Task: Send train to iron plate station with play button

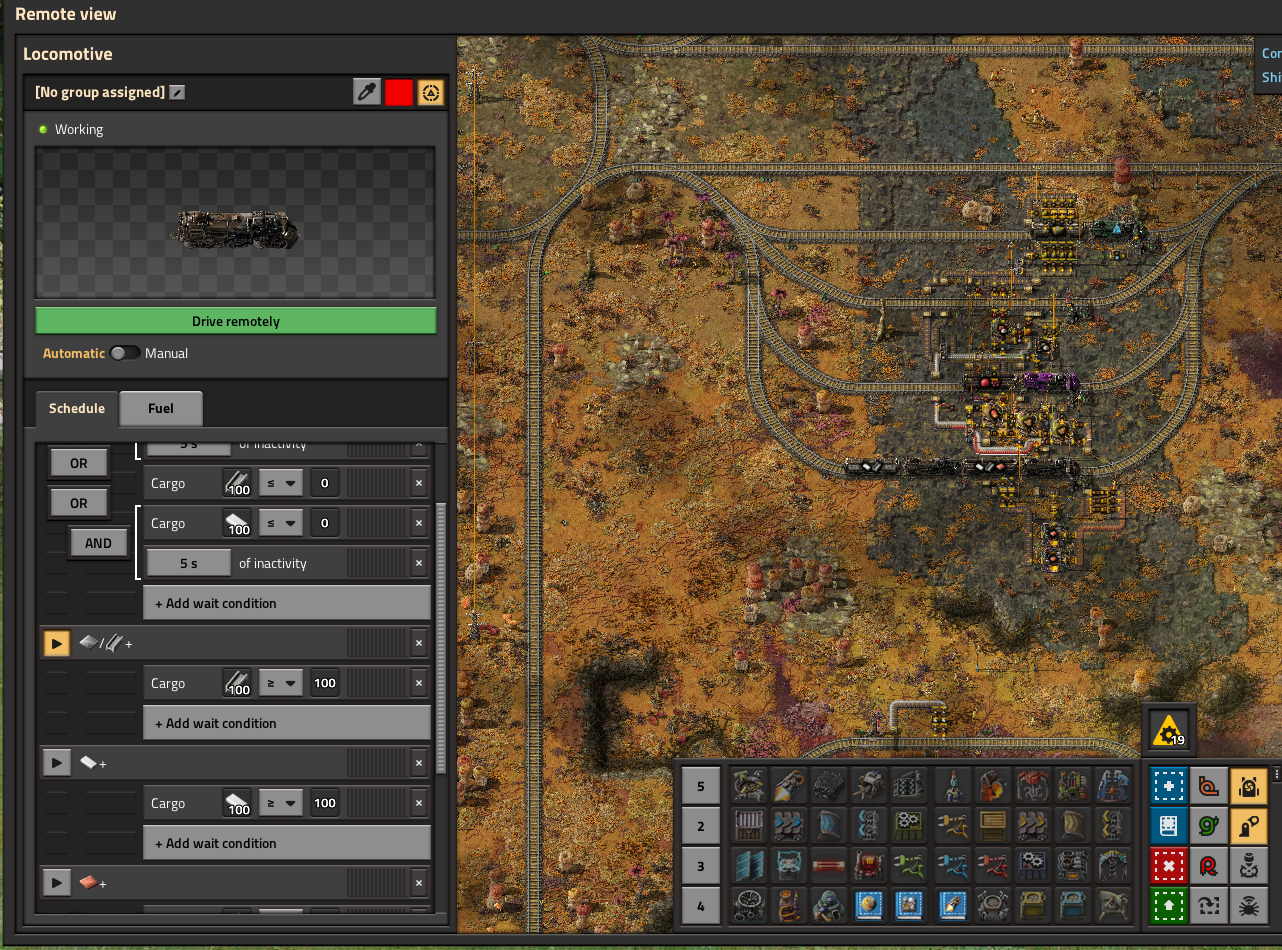Action: pos(57,763)
